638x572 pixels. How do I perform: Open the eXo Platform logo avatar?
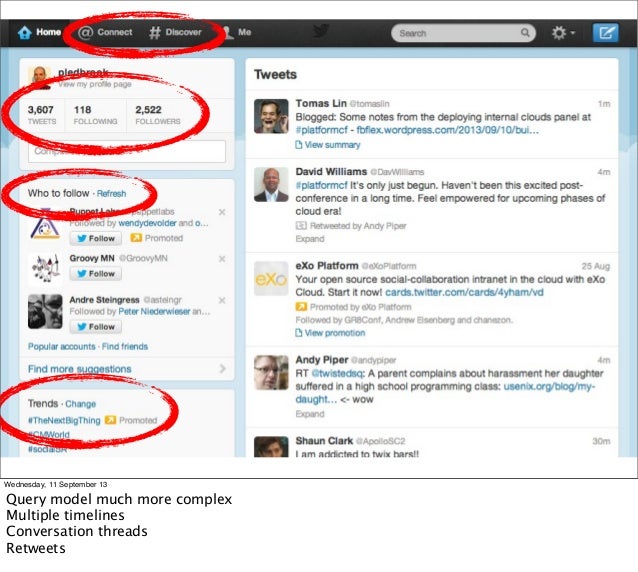click(x=271, y=279)
